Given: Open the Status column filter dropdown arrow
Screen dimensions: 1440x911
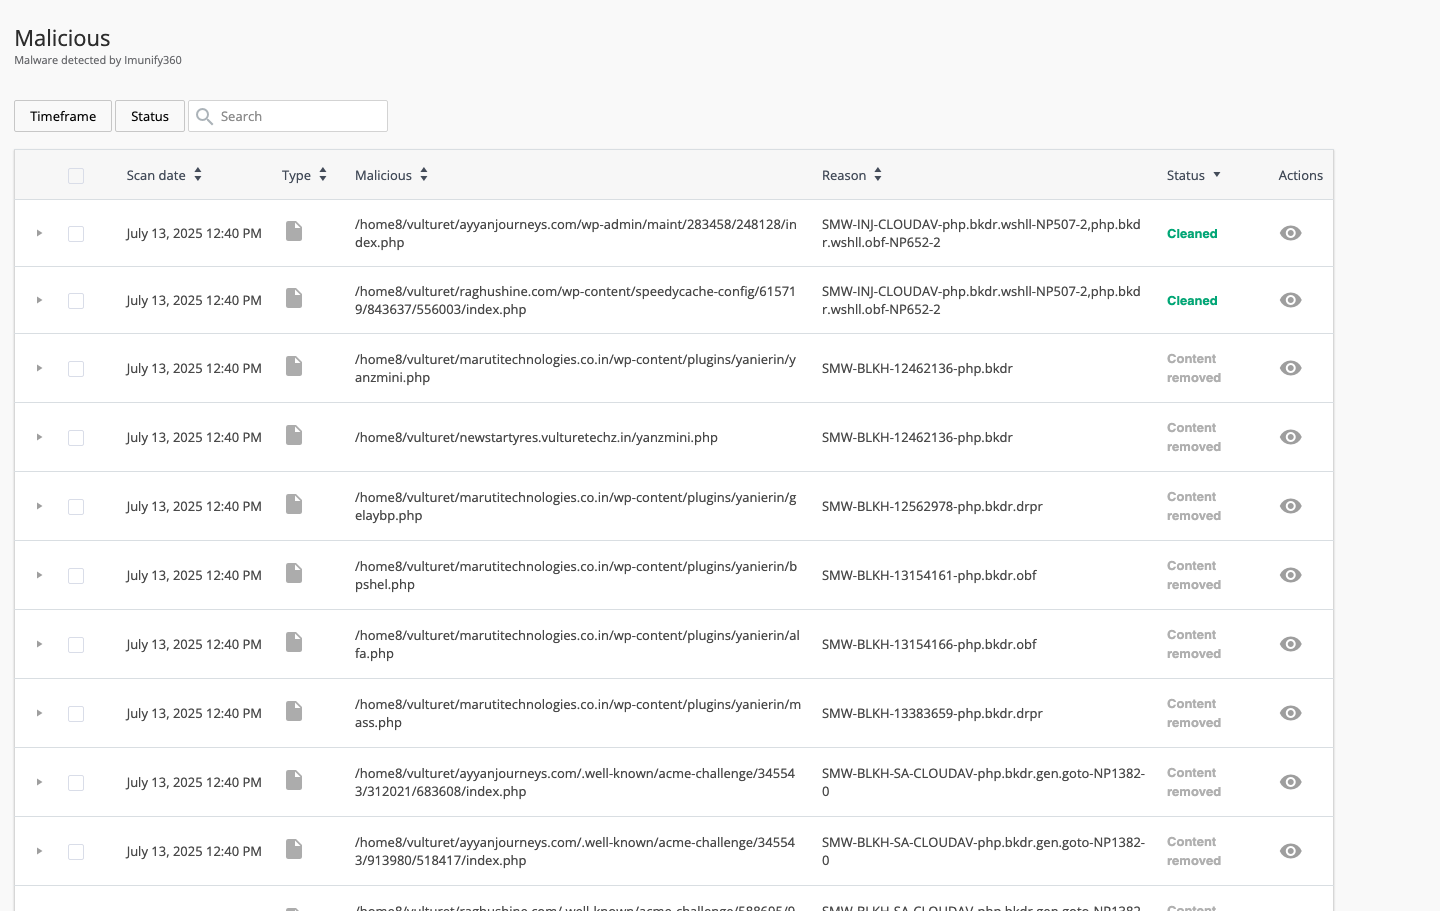Looking at the screenshot, I should pos(1216,175).
